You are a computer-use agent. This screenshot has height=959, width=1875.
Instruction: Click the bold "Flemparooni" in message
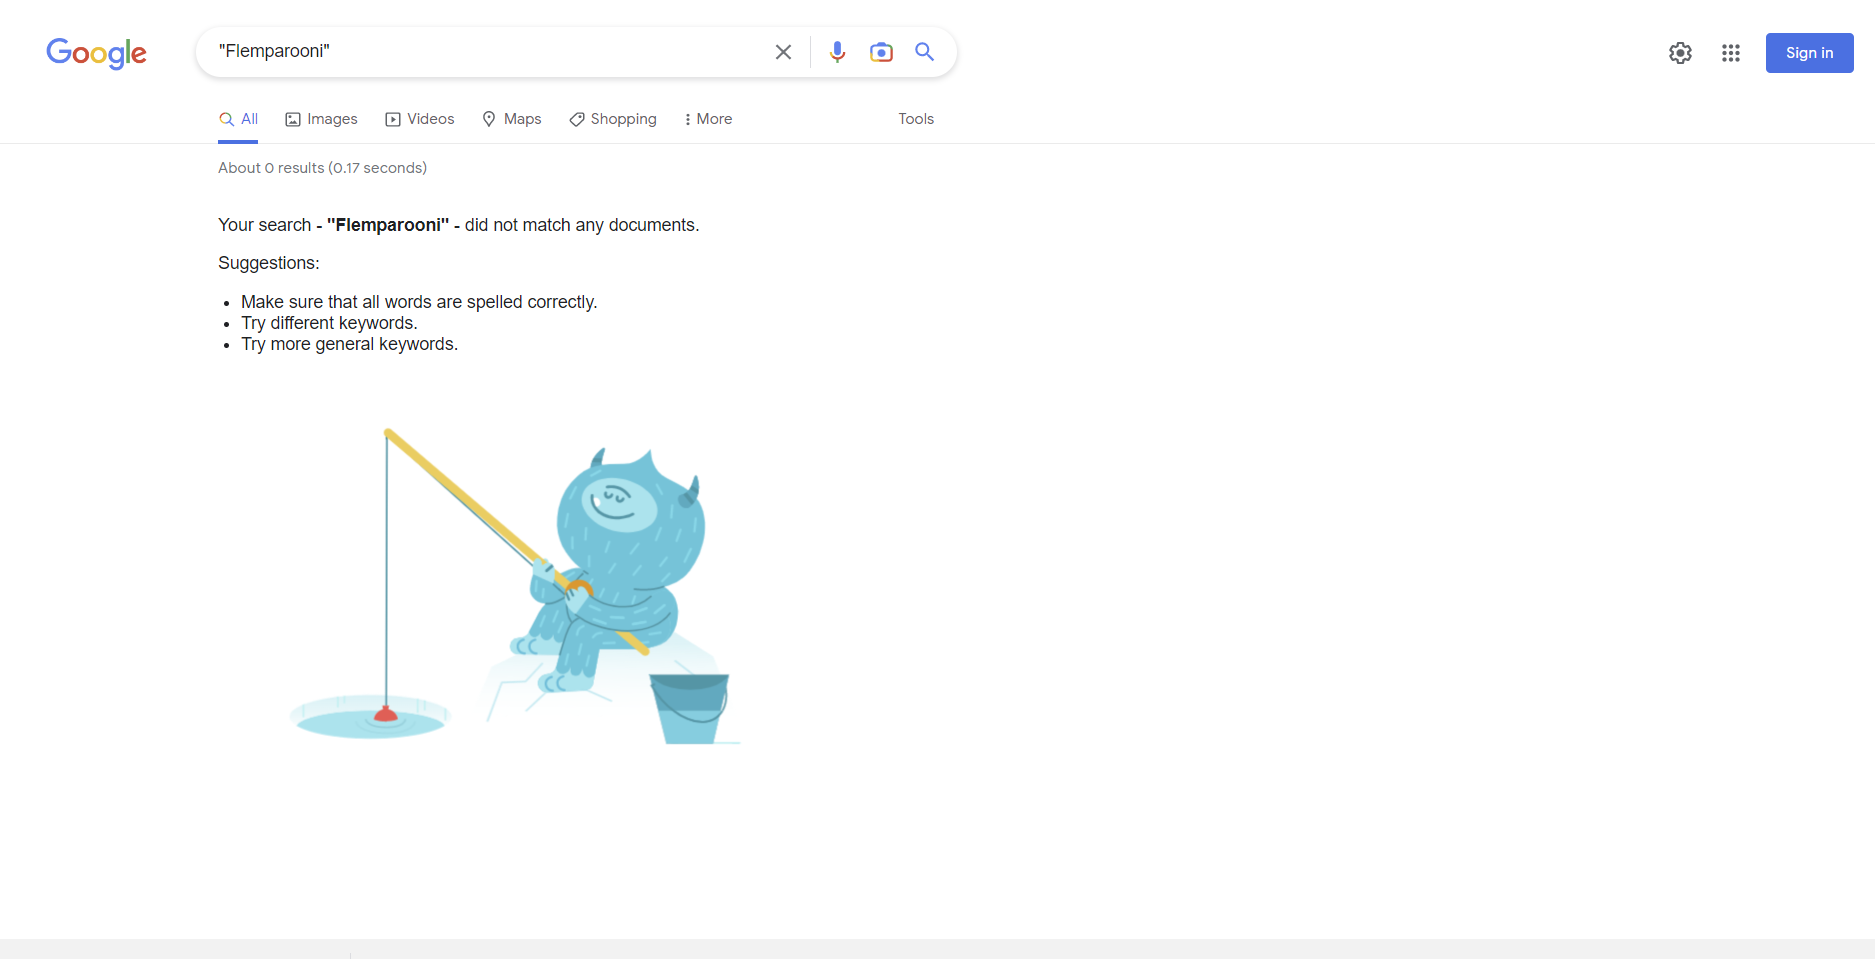click(388, 225)
